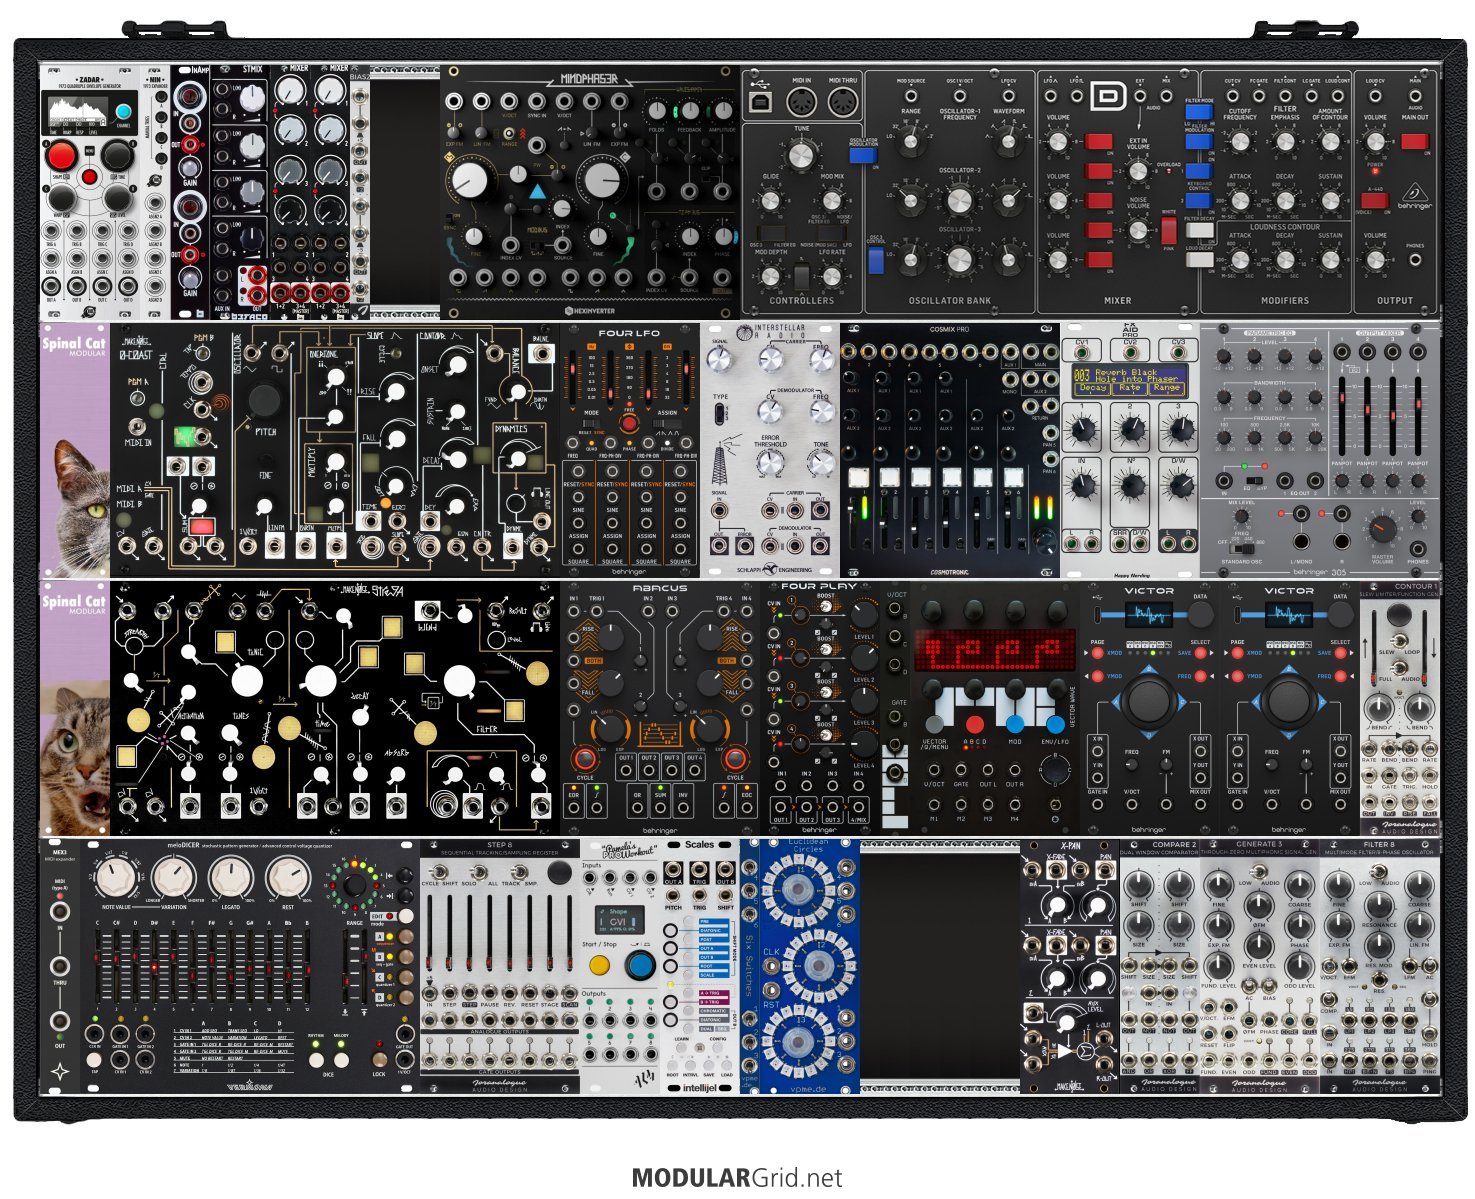Screen dimensions: 1475x1199
Task: Click the FX Aid Pro effect name display
Action: point(1129,381)
